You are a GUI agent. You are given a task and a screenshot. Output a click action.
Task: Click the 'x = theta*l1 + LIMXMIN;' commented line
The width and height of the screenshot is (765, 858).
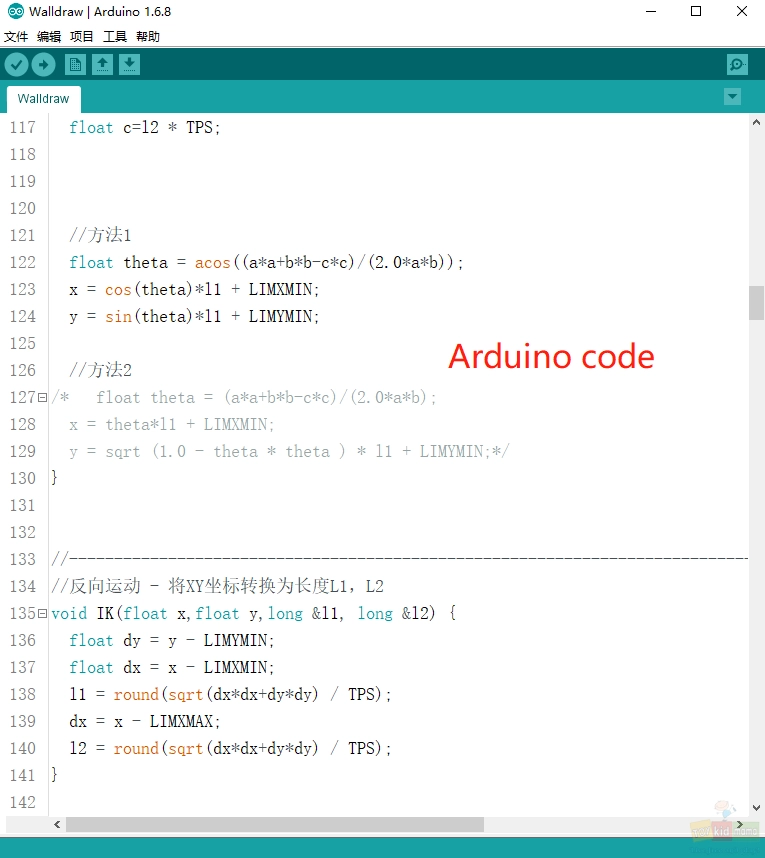pyautogui.click(x=171, y=425)
